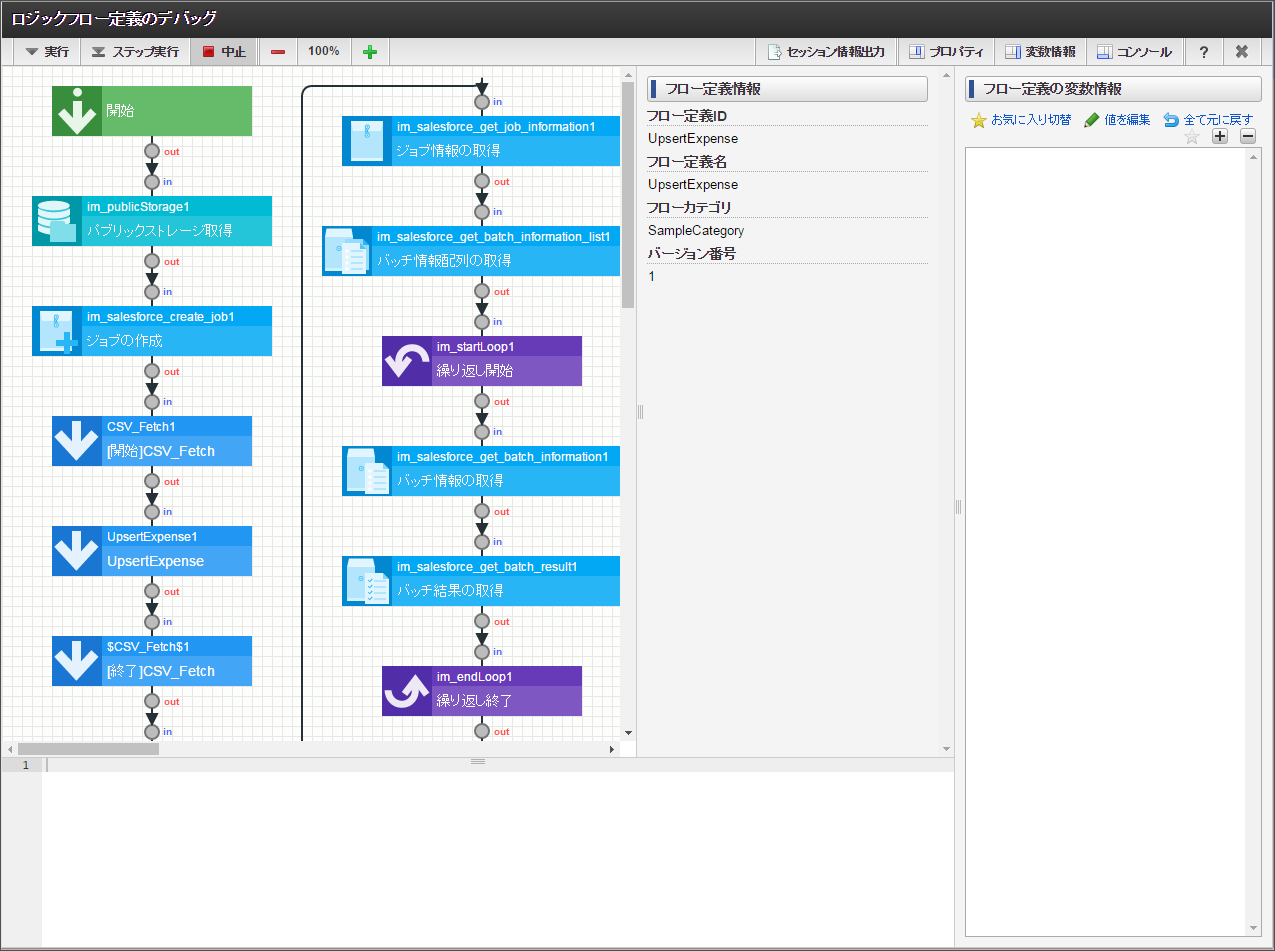Click canvas scrollbar down arrow

pos(628,732)
